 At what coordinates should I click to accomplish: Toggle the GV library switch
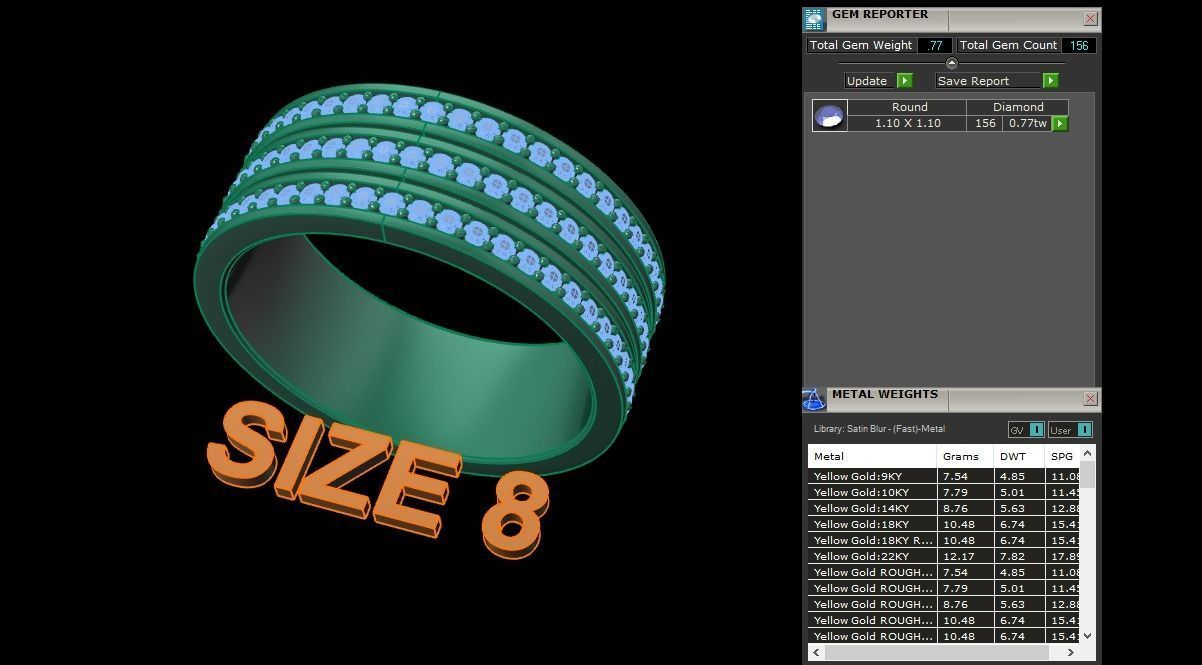point(1026,430)
